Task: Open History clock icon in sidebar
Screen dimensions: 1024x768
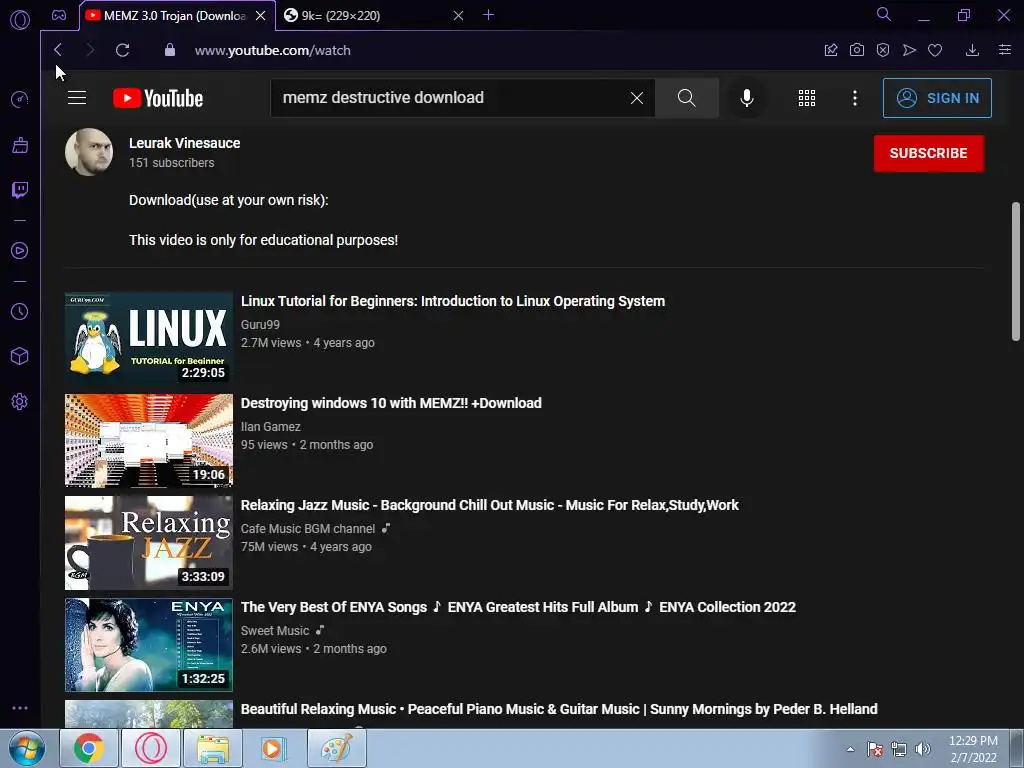Action: 20,312
